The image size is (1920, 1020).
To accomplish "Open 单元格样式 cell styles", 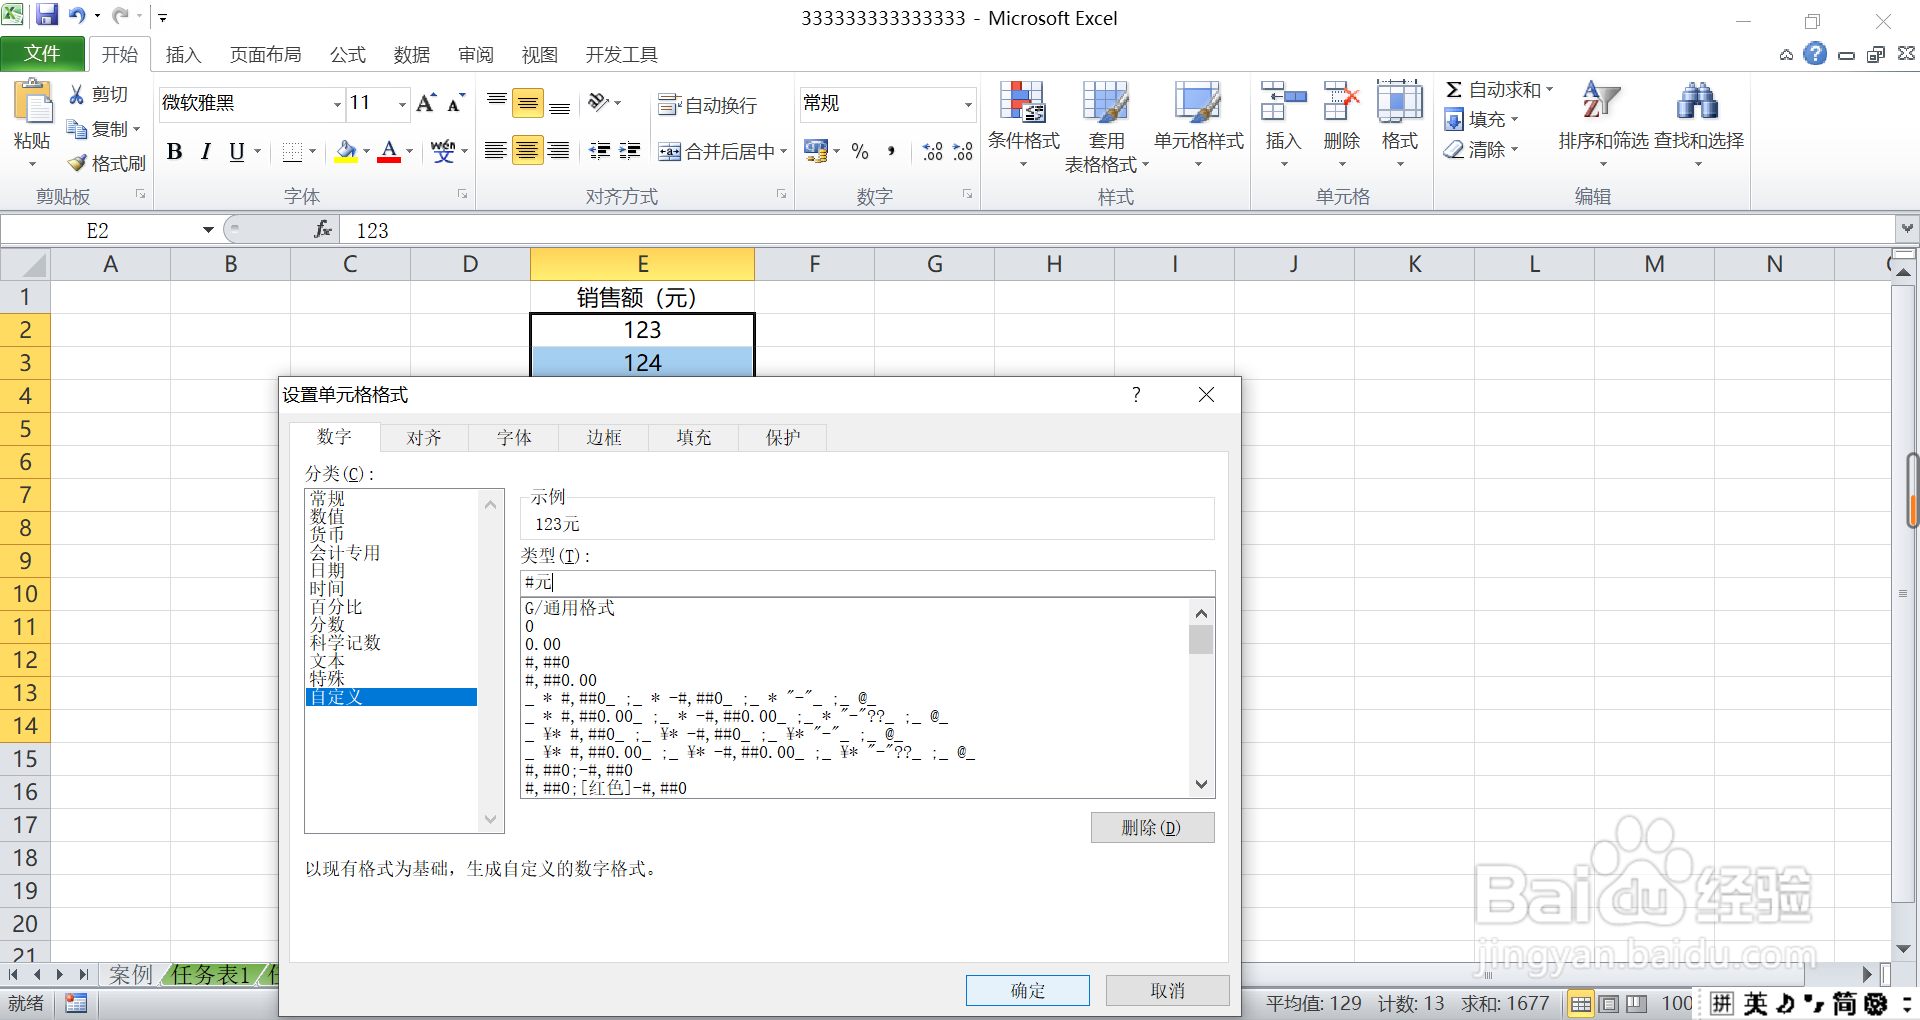I will pyautogui.click(x=1198, y=125).
